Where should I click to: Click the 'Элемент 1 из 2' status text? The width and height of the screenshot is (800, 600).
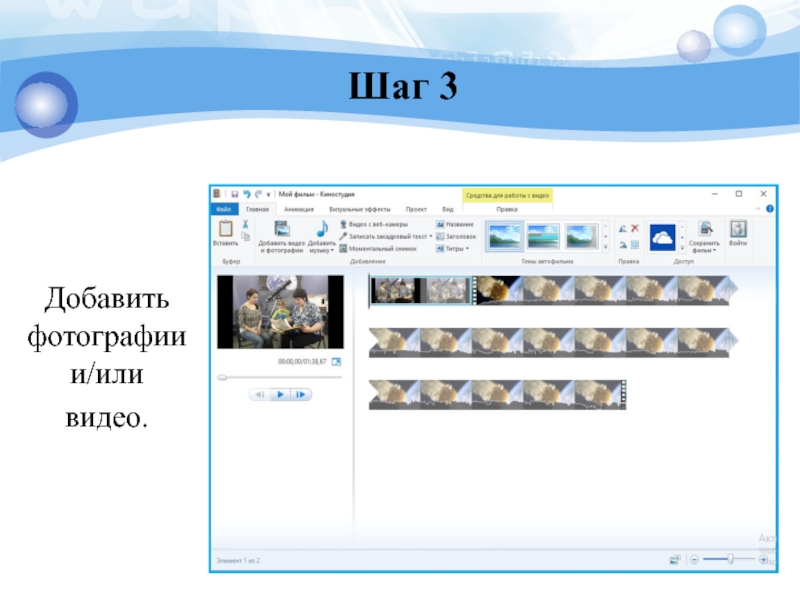tap(238, 560)
